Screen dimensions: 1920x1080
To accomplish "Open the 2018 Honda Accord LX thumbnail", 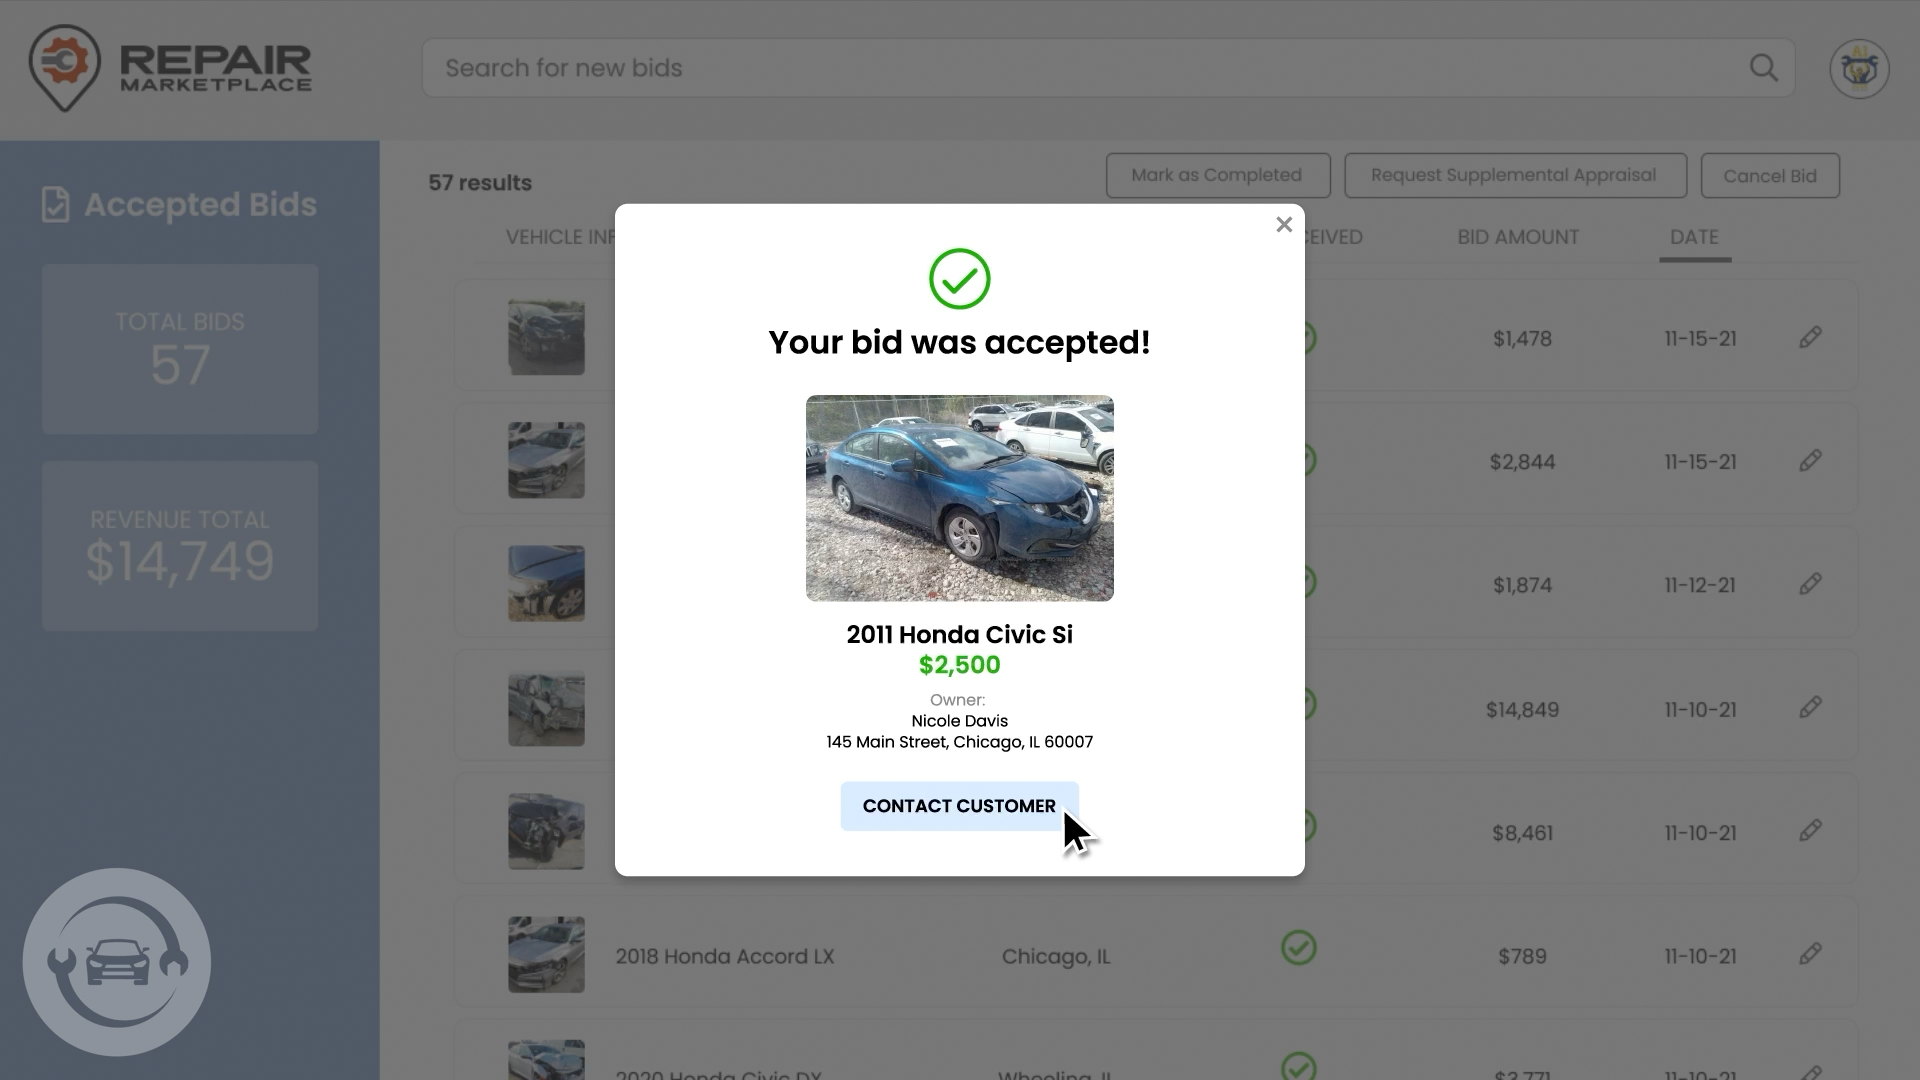I will tap(546, 955).
